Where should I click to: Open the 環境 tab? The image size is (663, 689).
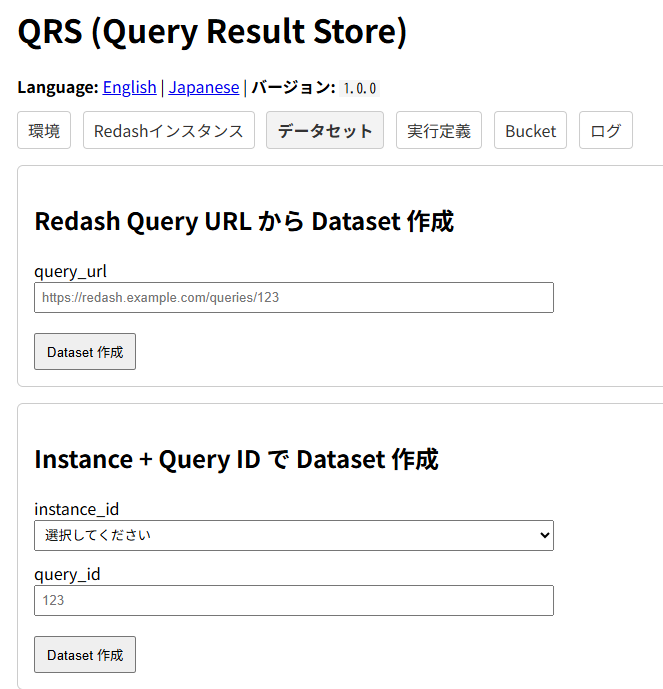click(44, 131)
